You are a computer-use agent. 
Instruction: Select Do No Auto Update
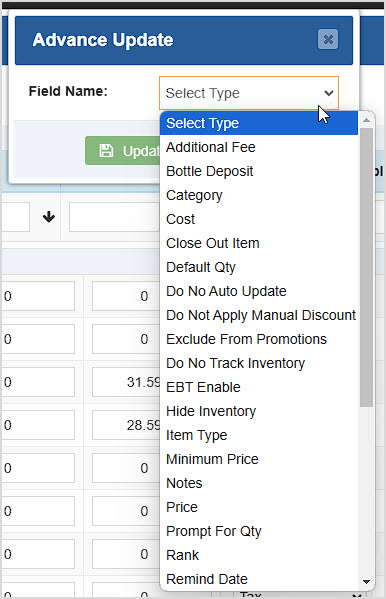click(x=259, y=291)
